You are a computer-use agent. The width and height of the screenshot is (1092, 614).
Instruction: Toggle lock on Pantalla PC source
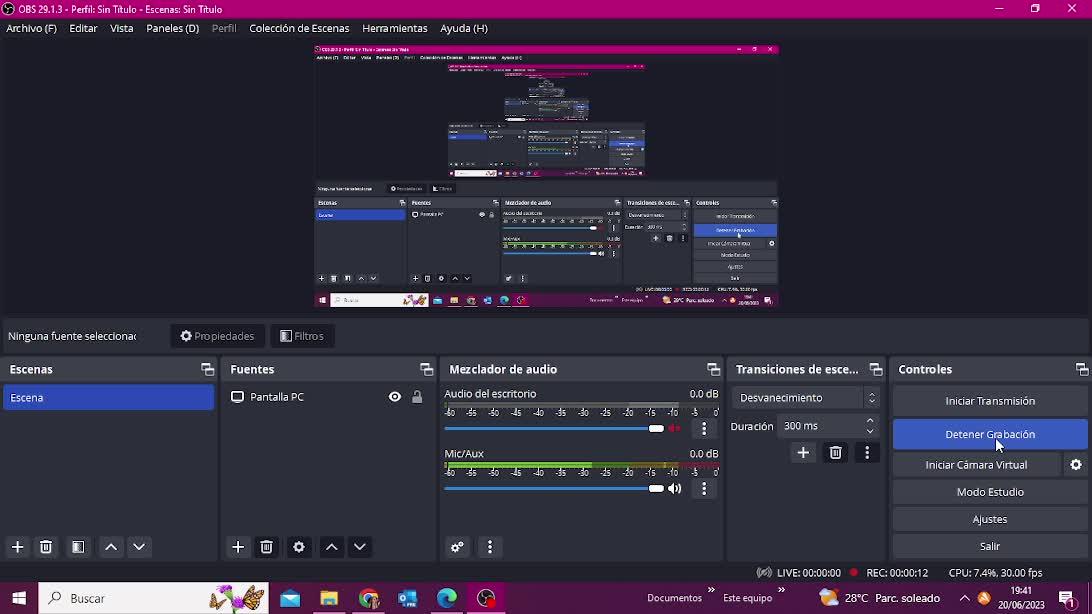point(417,397)
